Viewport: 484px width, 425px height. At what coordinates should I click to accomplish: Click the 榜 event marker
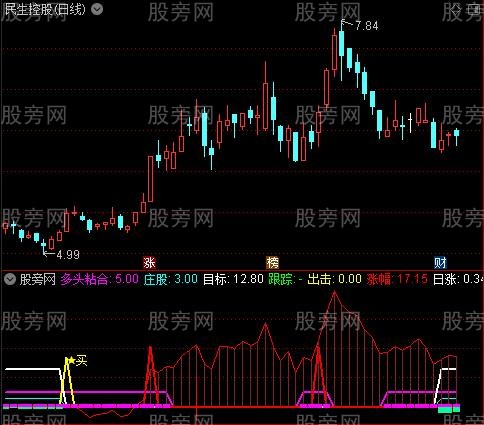click(x=272, y=263)
